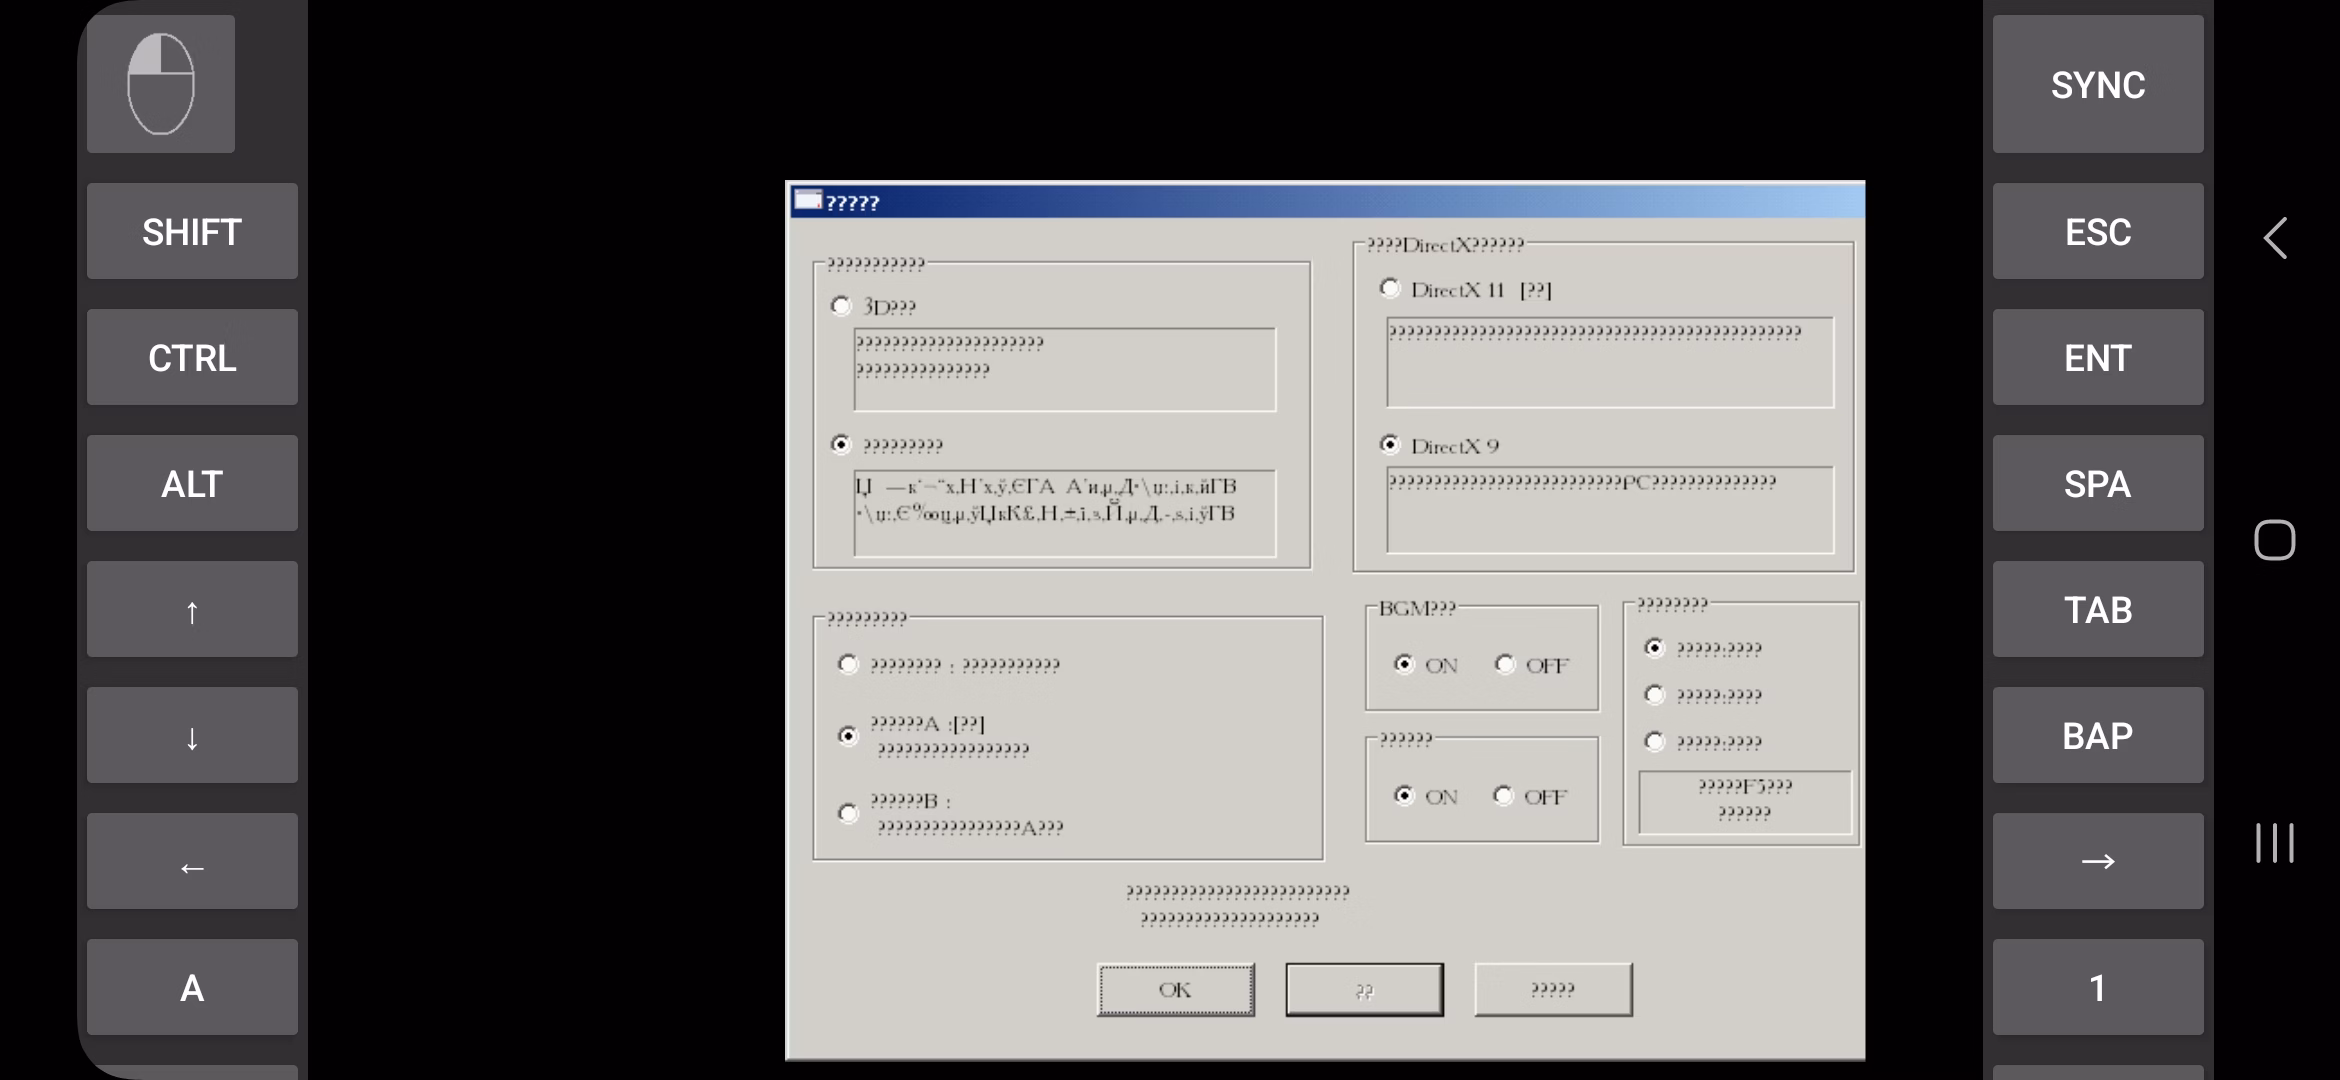Select the DirectX 9 radio option
2340x1080 pixels.
pos(1390,445)
